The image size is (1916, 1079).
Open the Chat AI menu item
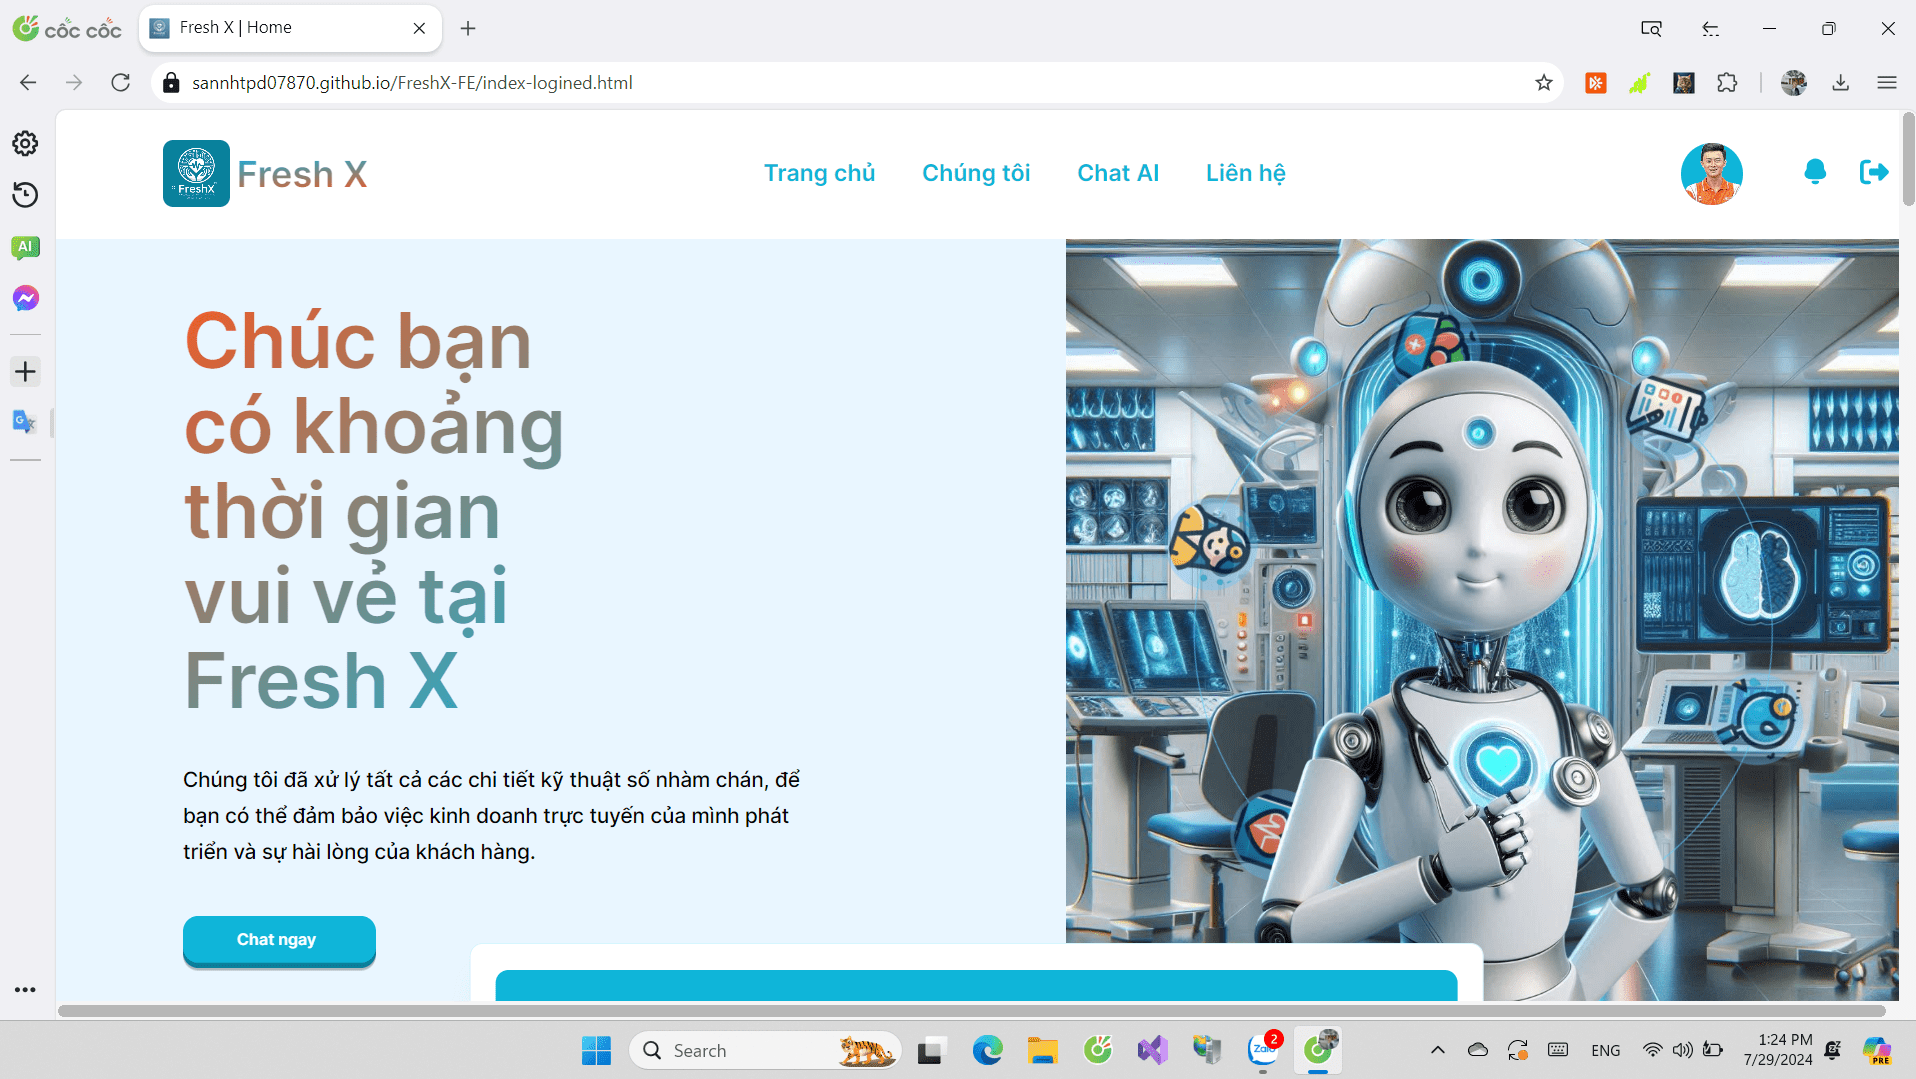click(x=1118, y=173)
